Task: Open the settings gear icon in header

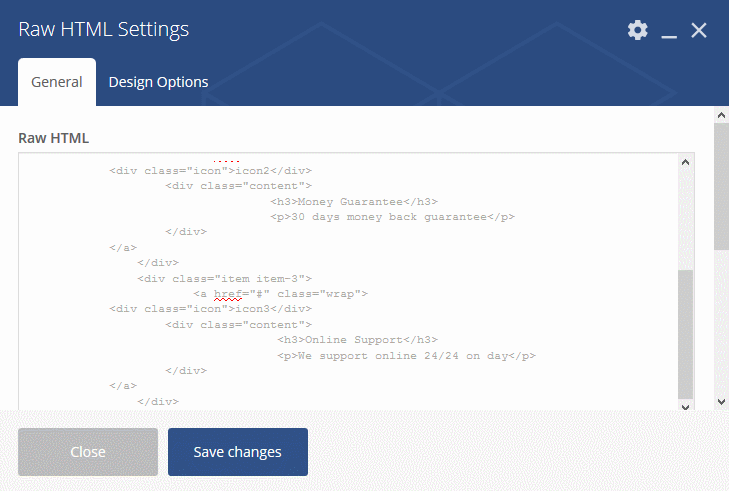Action: coord(637,30)
